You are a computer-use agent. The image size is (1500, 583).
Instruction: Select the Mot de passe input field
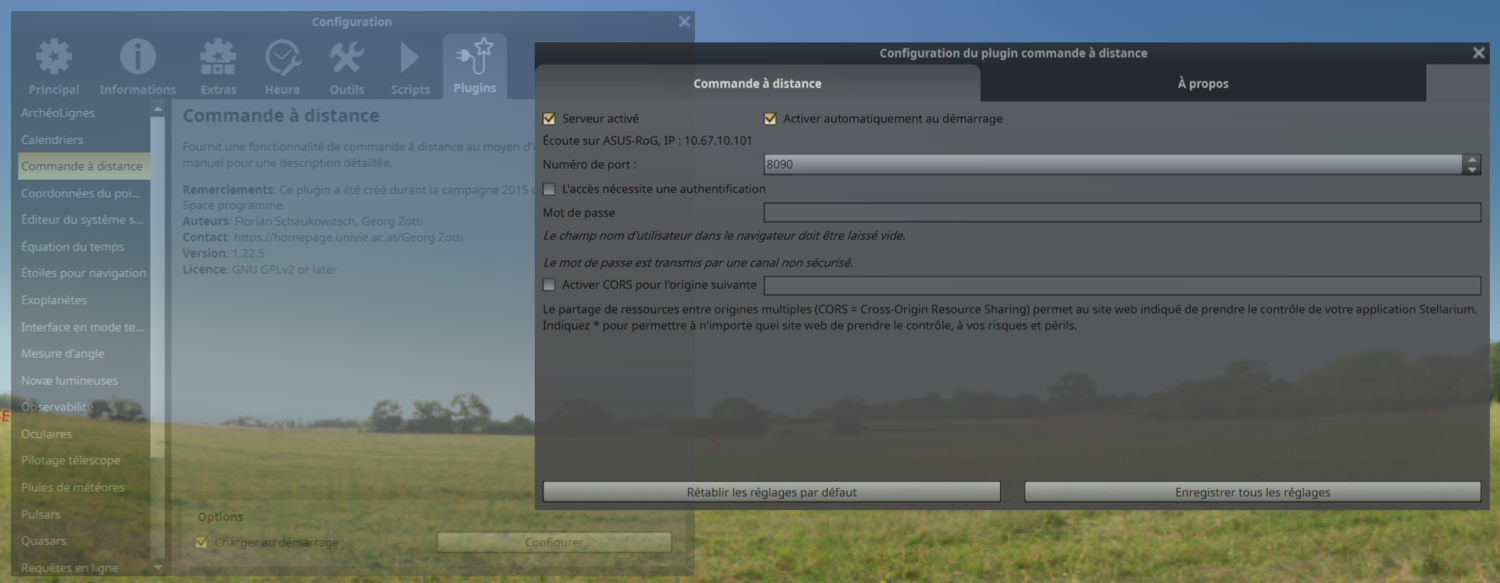click(1120, 212)
